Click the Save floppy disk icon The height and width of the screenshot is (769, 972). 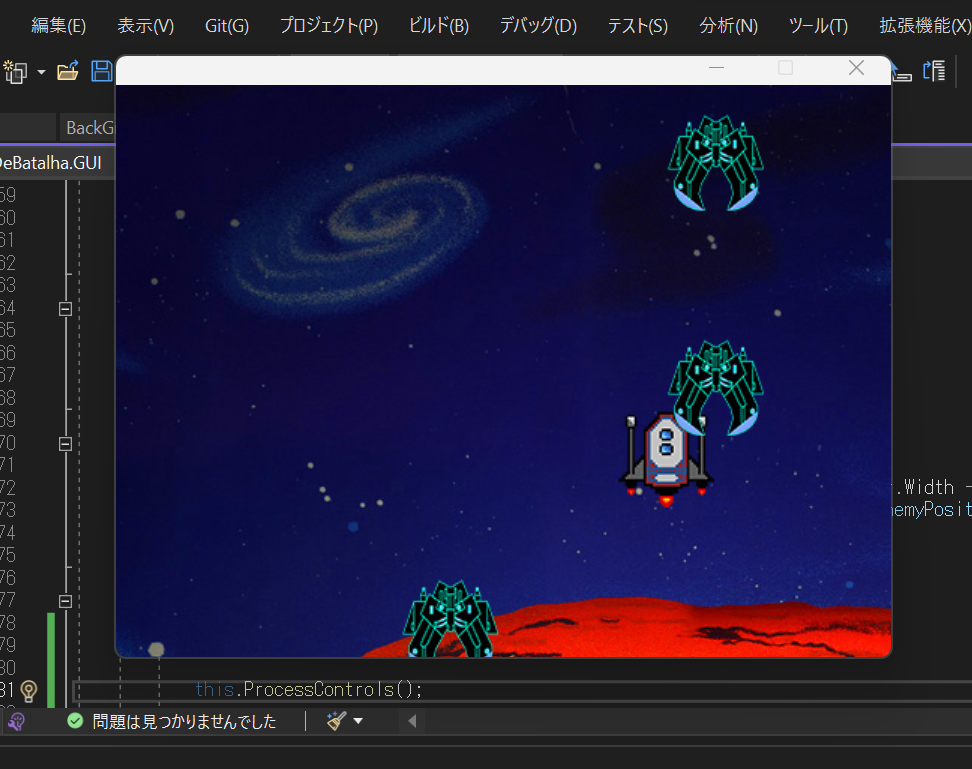pos(101,71)
